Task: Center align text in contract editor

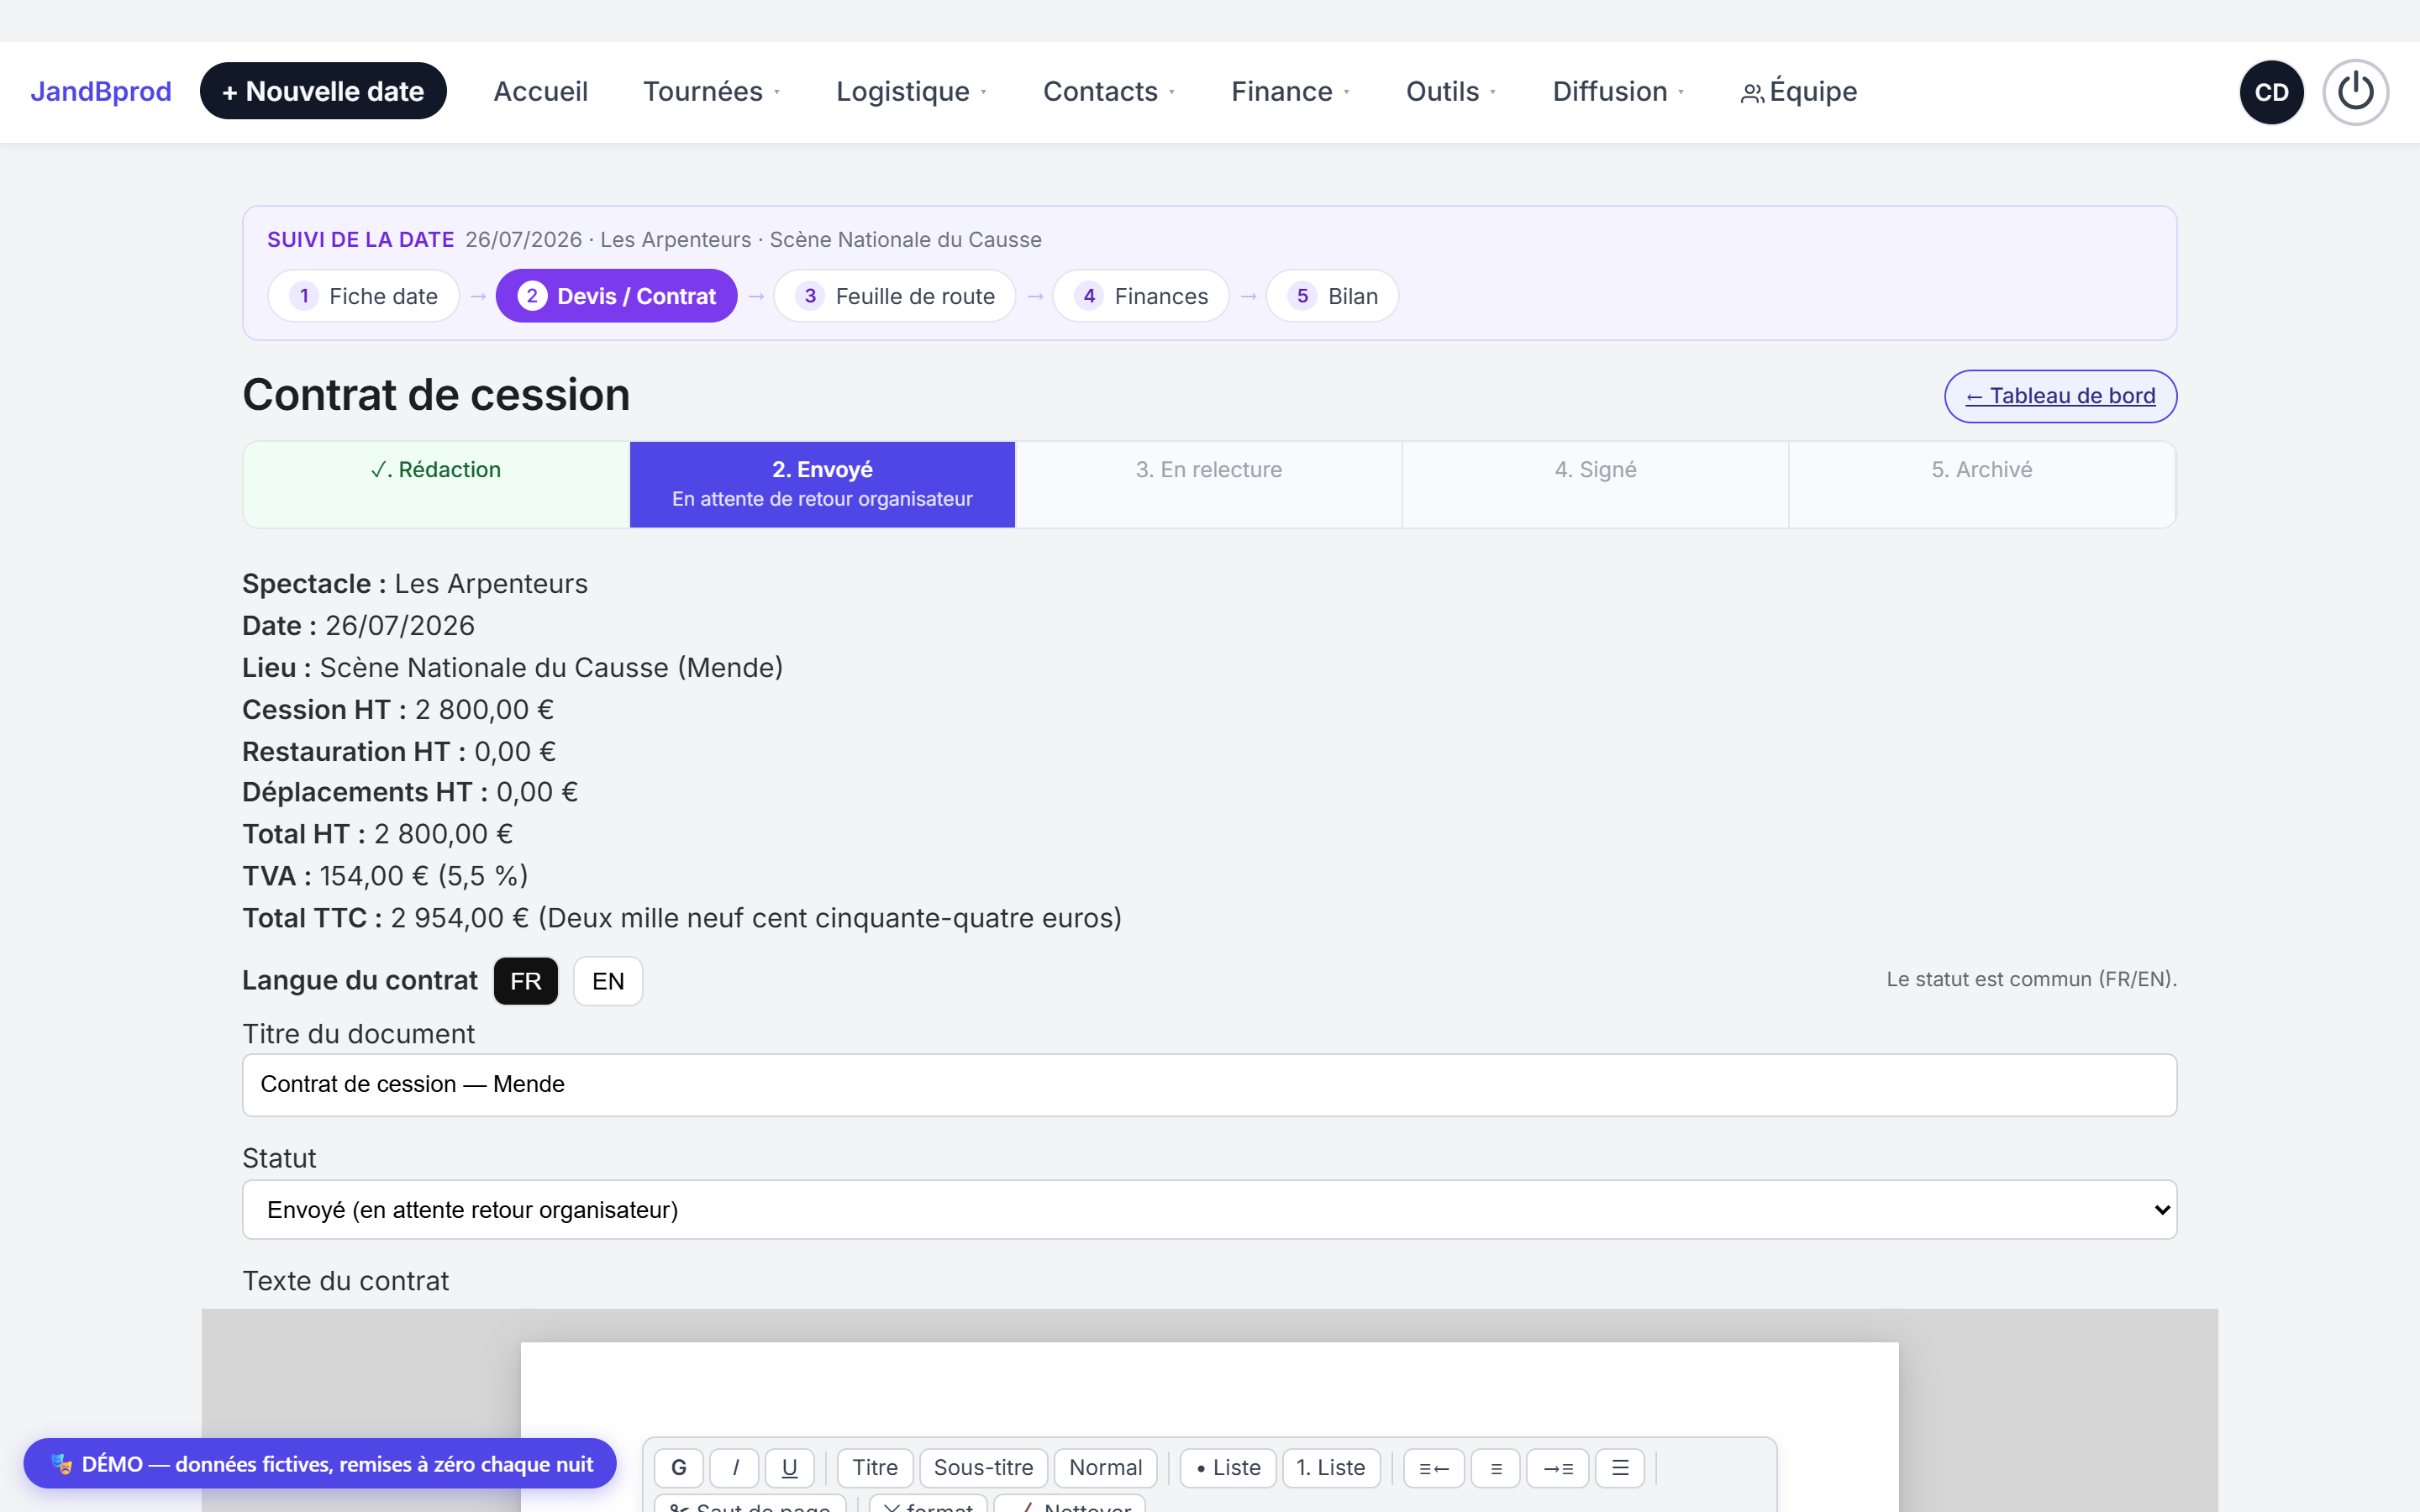Action: (1496, 1467)
